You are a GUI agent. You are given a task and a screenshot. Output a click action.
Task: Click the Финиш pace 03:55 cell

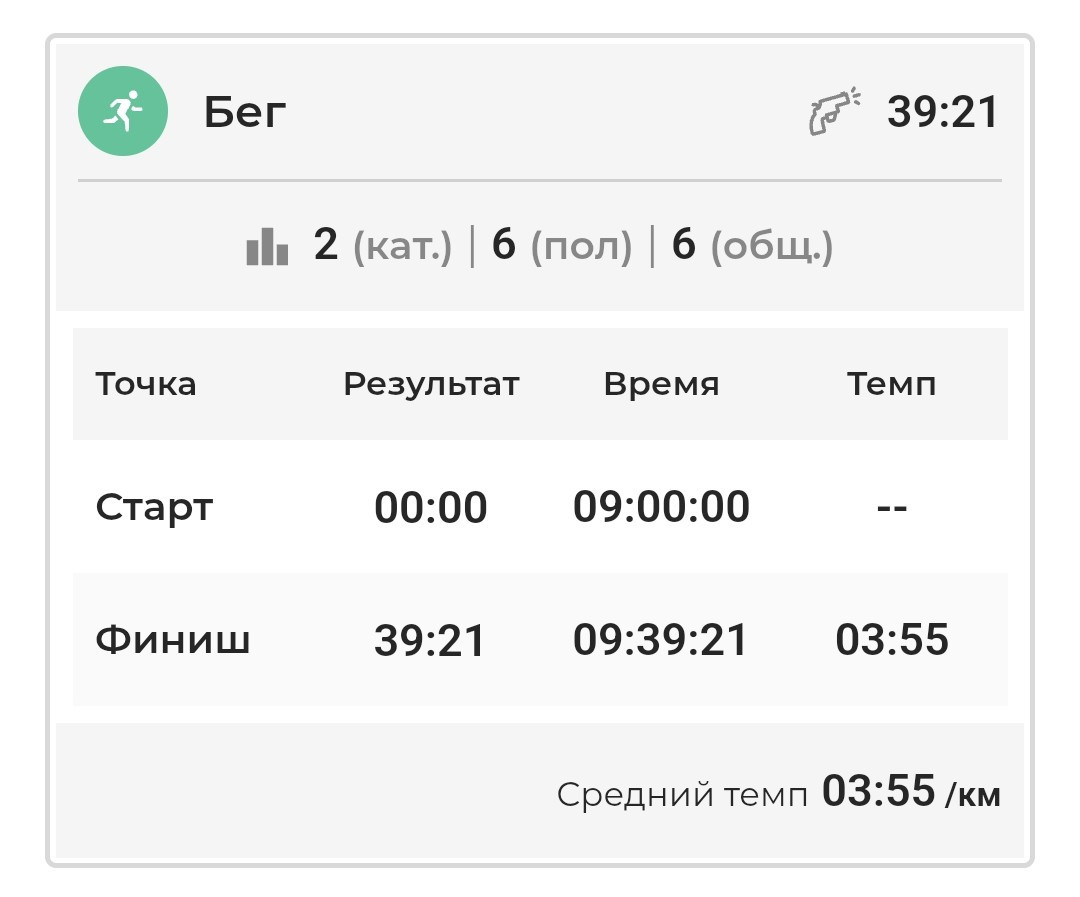click(892, 639)
